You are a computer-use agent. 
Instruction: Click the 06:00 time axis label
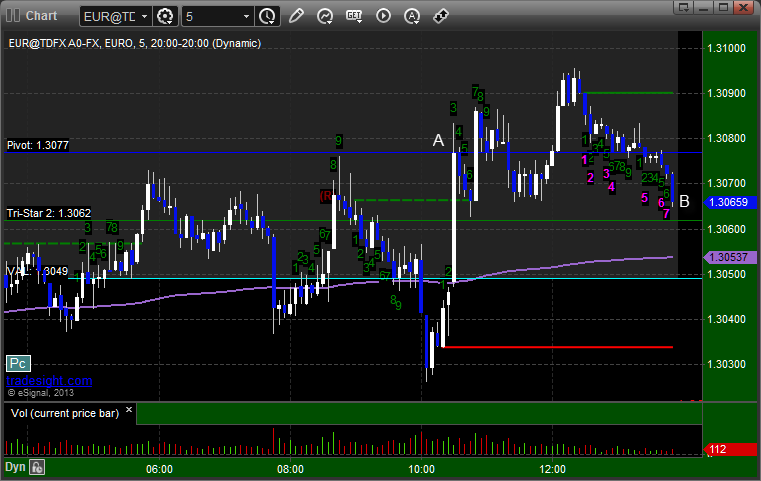pyautogui.click(x=159, y=469)
